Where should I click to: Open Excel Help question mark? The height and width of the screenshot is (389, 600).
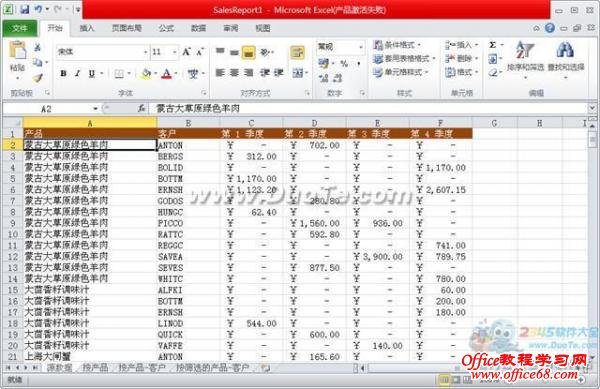(549, 28)
